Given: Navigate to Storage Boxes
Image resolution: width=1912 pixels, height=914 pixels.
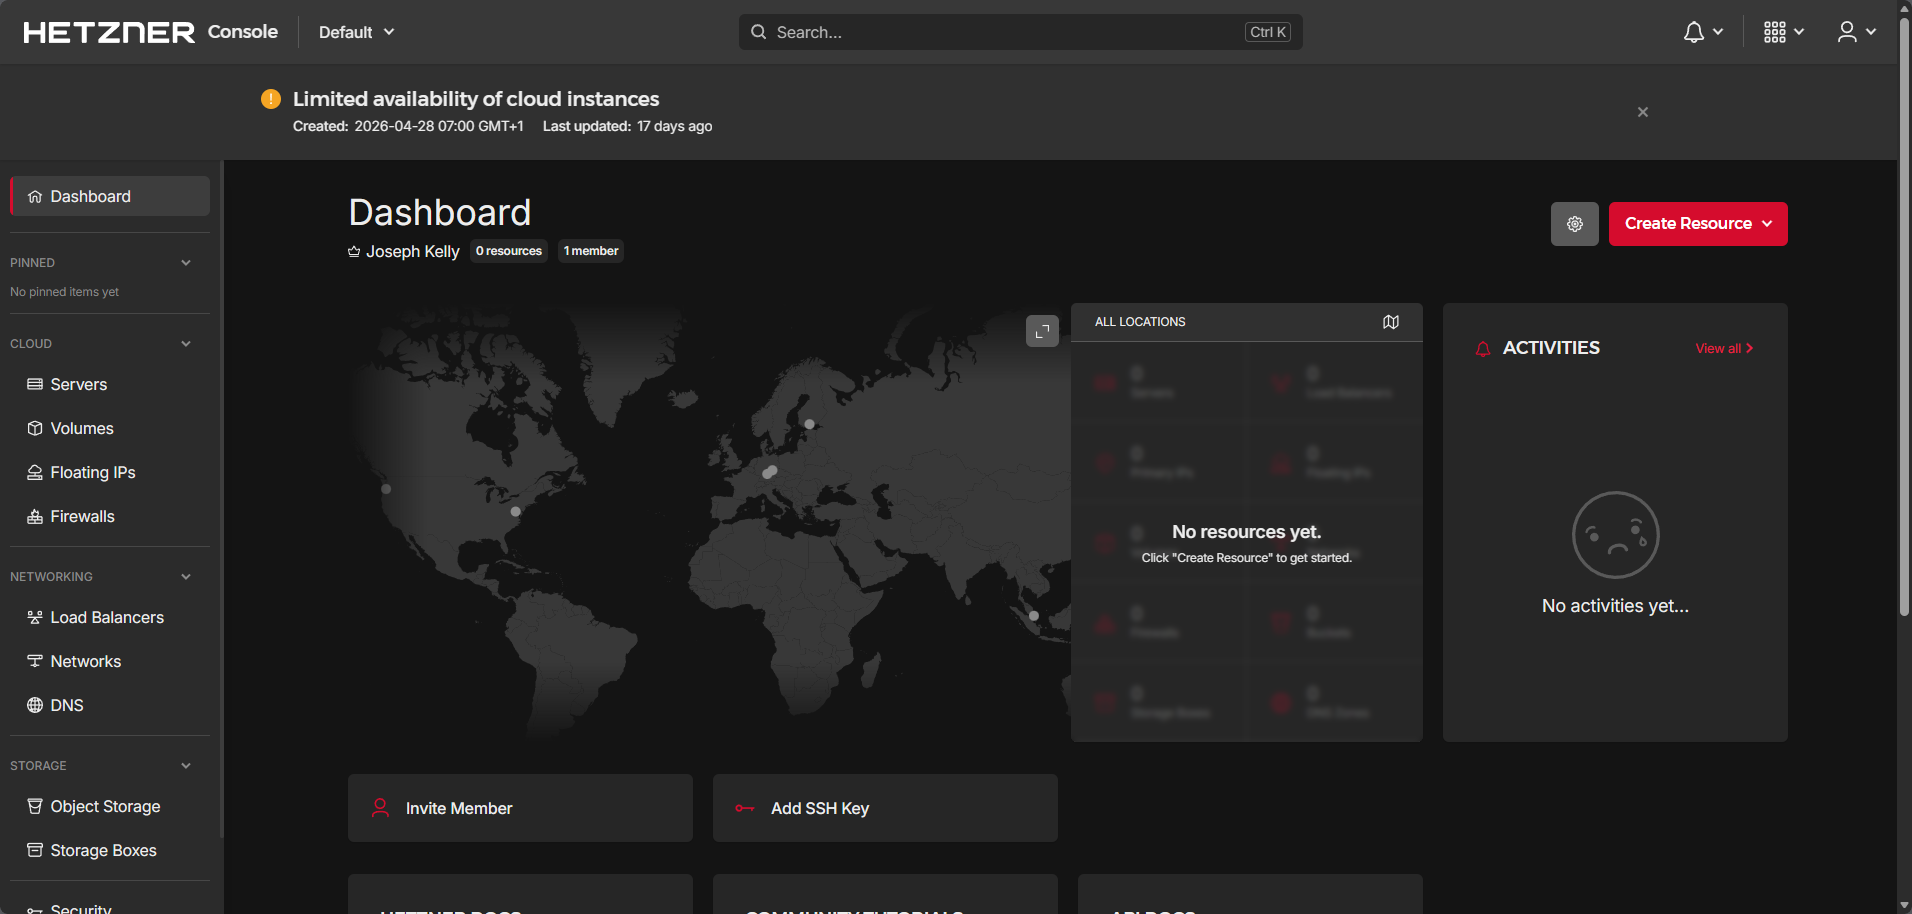Looking at the screenshot, I should pos(110,850).
